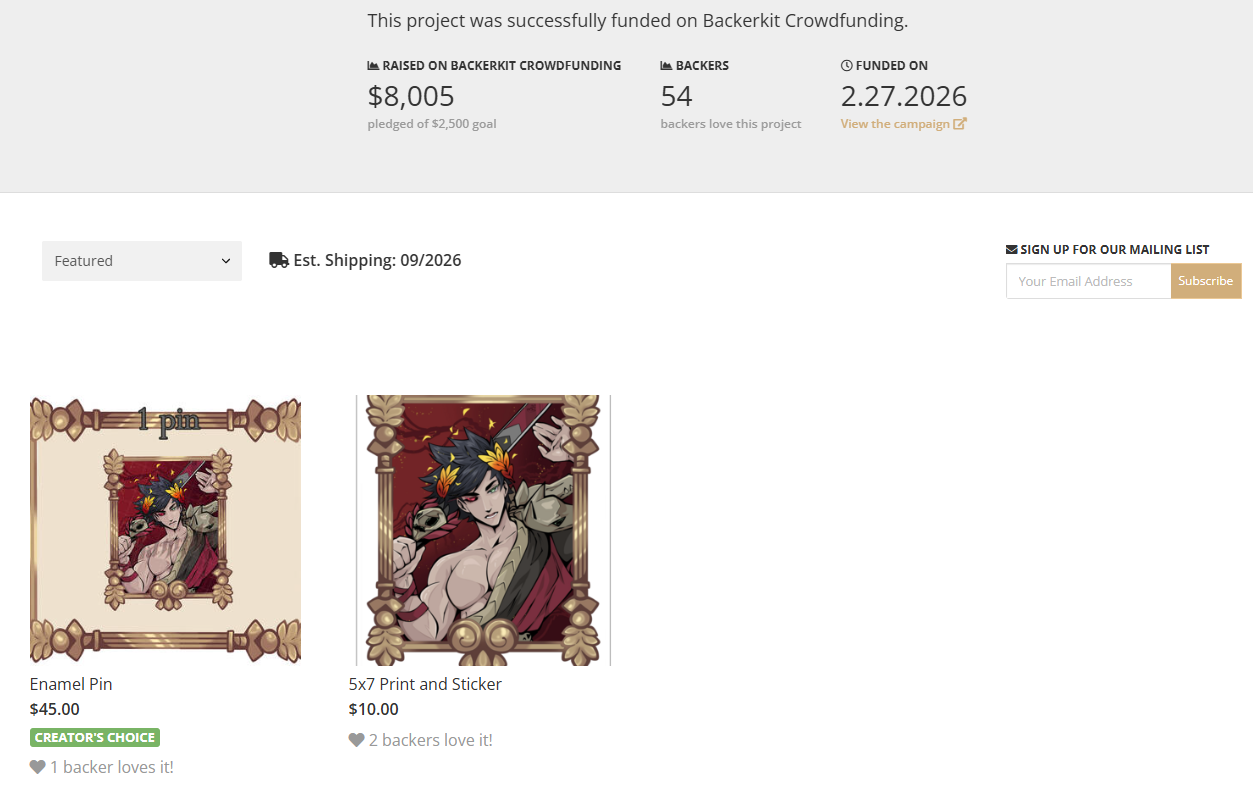
Task: Click the Est. Shipping 09/2026 text
Action: click(377, 260)
